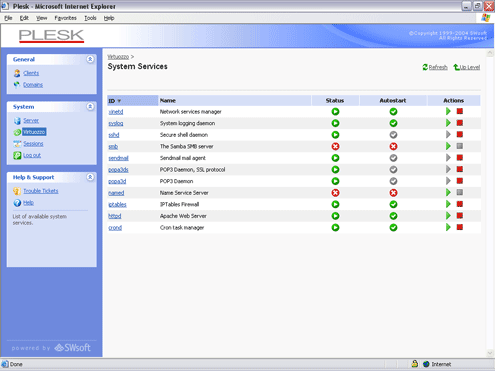Stop the popa3ds service with the red square
The image size is (495, 371).
click(460, 169)
